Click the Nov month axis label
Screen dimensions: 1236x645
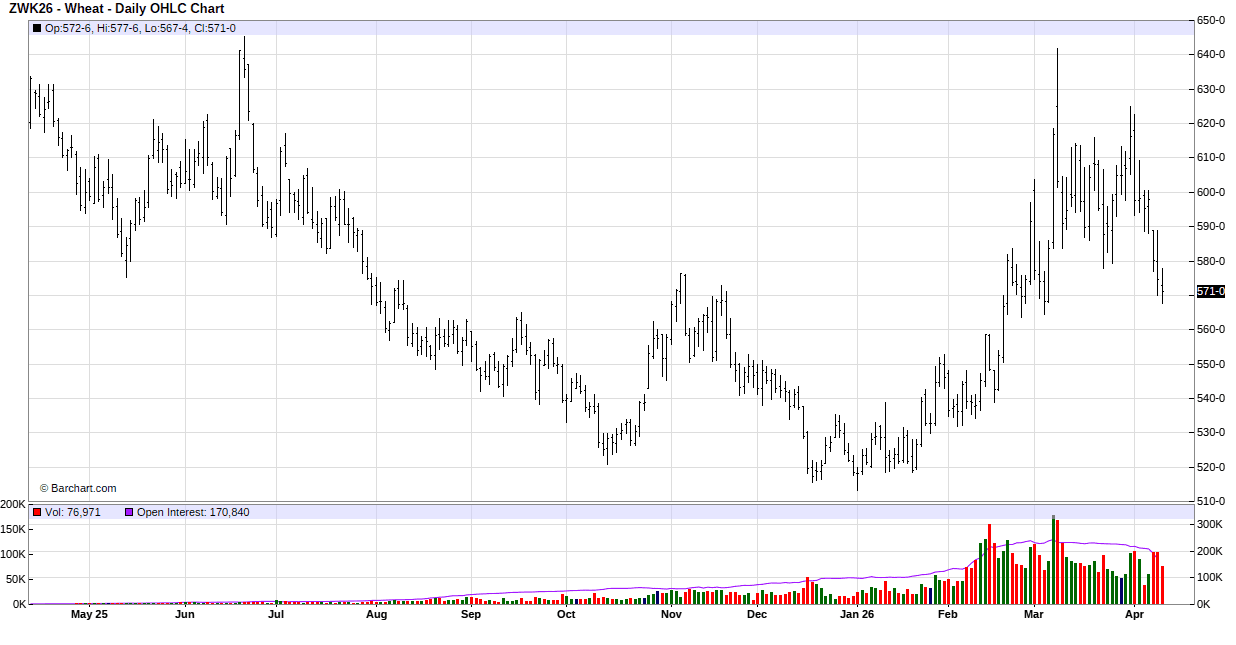click(x=671, y=615)
